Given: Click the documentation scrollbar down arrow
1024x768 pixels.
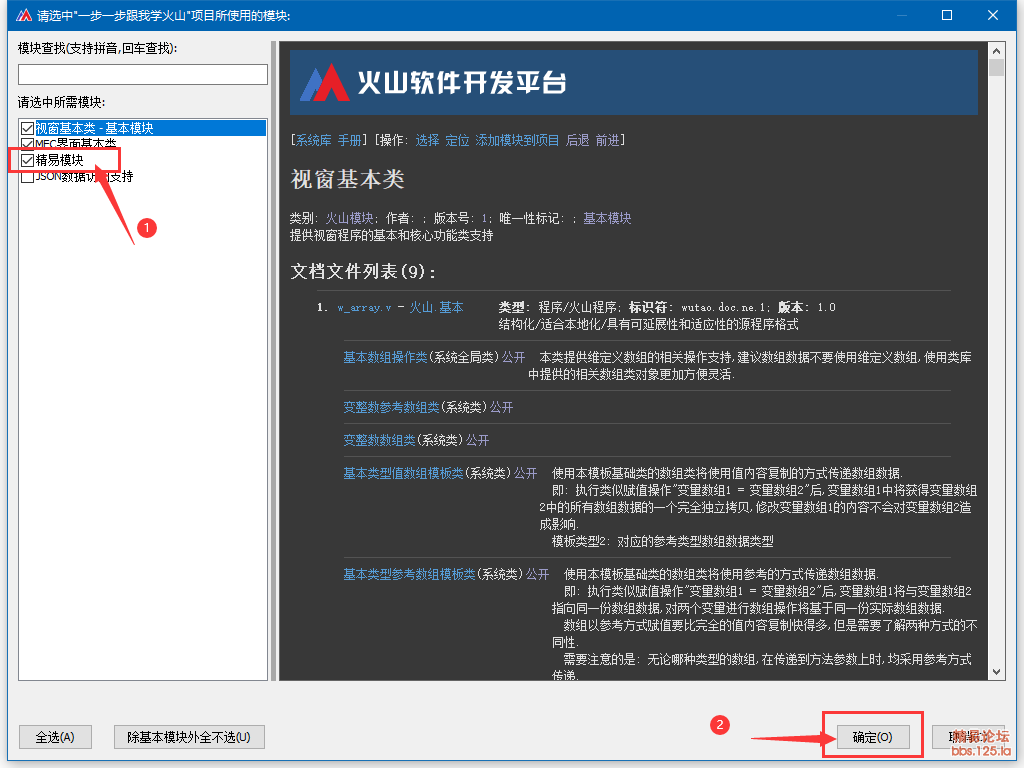Looking at the screenshot, I should pyautogui.click(x=997, y=672).
